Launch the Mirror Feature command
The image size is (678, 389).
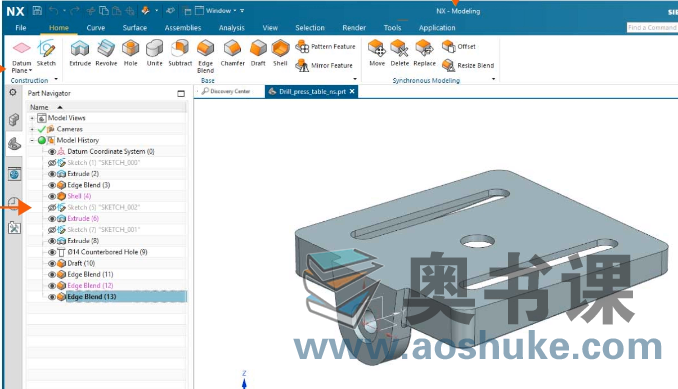(x=324, y=65)
